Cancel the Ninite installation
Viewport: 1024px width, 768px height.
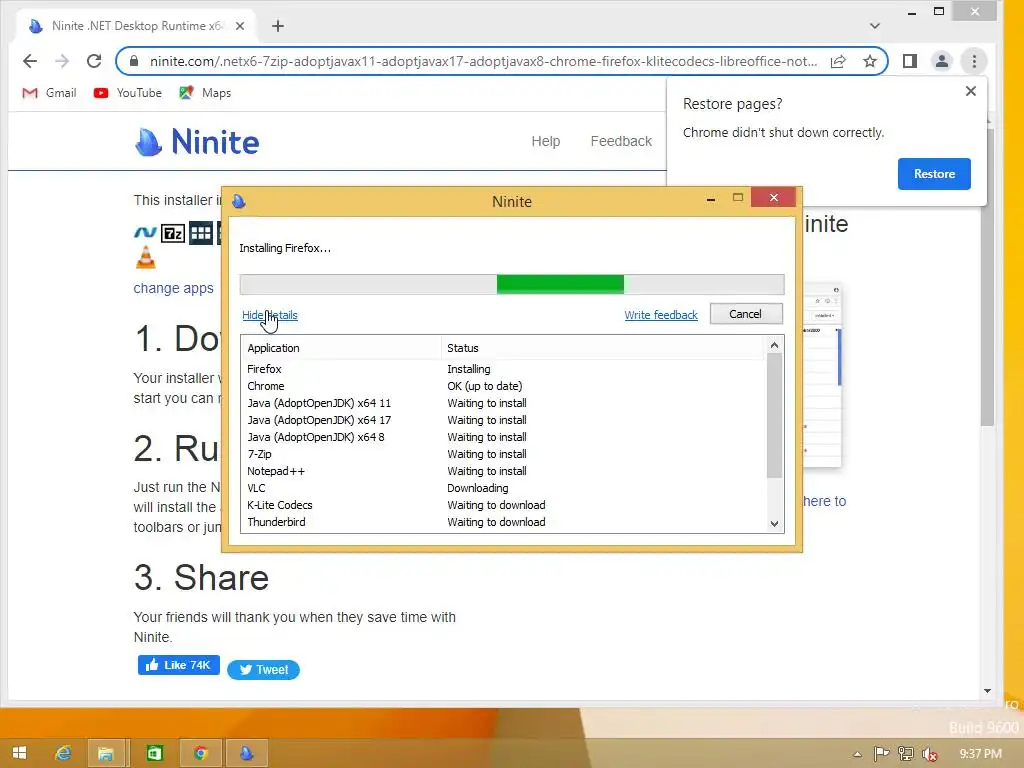point(746,314)
